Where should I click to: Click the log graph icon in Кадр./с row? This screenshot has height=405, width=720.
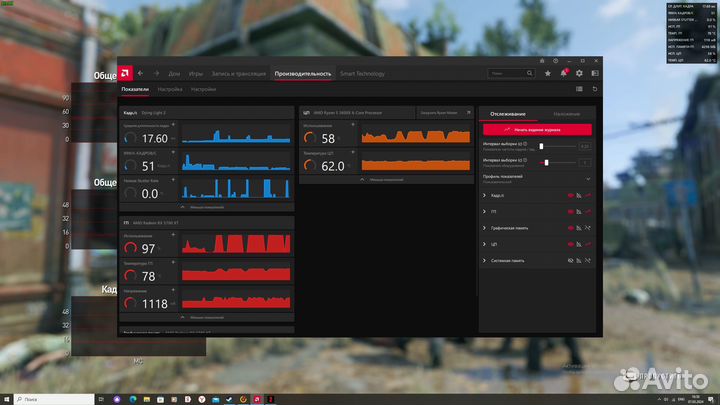coord(588,196)
